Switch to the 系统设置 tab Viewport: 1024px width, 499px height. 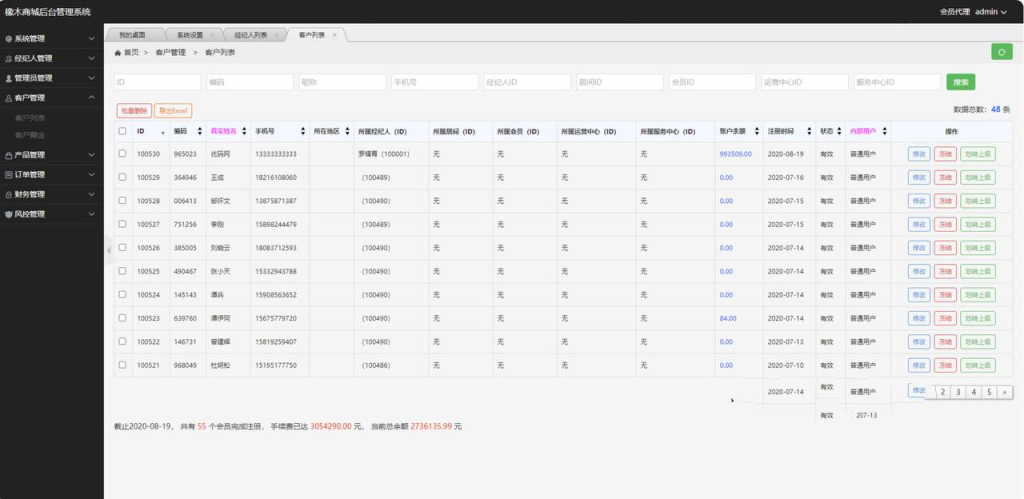(190, 35)
